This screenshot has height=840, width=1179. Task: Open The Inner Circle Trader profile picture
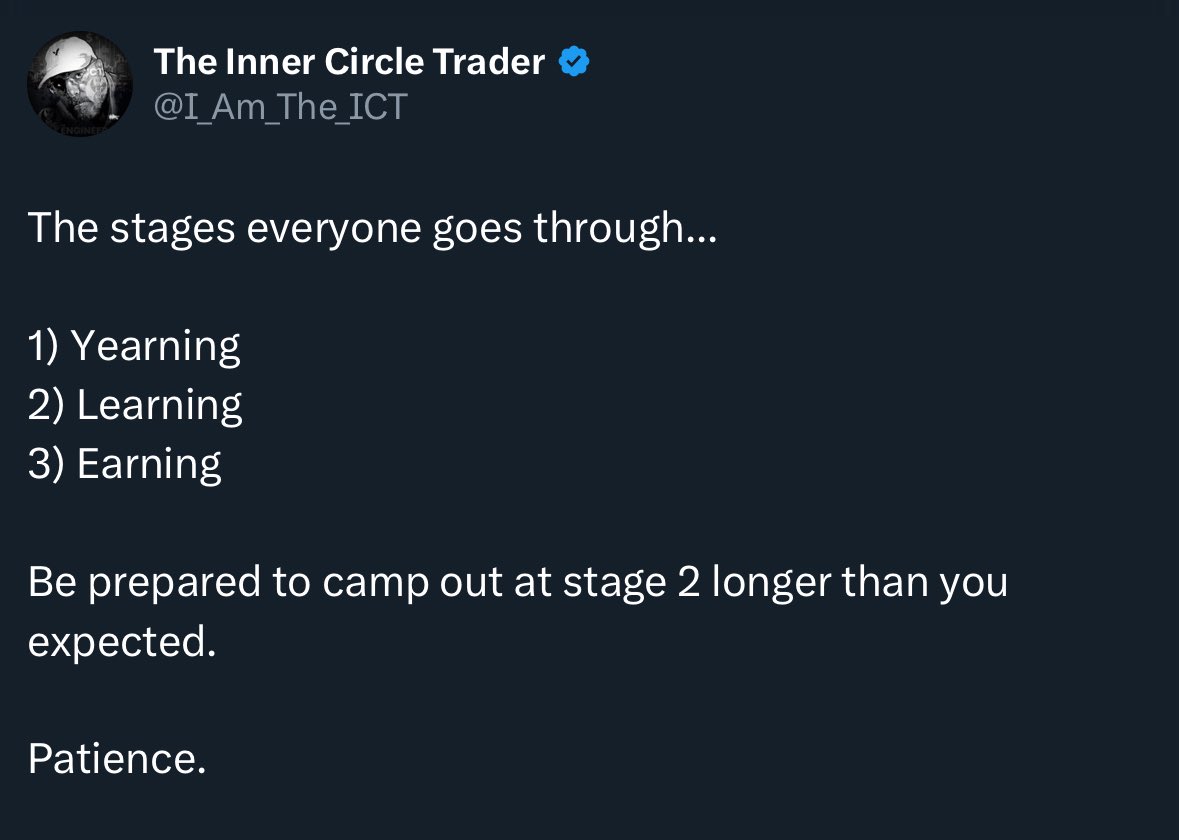pyautogui.click(x=80, y=83)
